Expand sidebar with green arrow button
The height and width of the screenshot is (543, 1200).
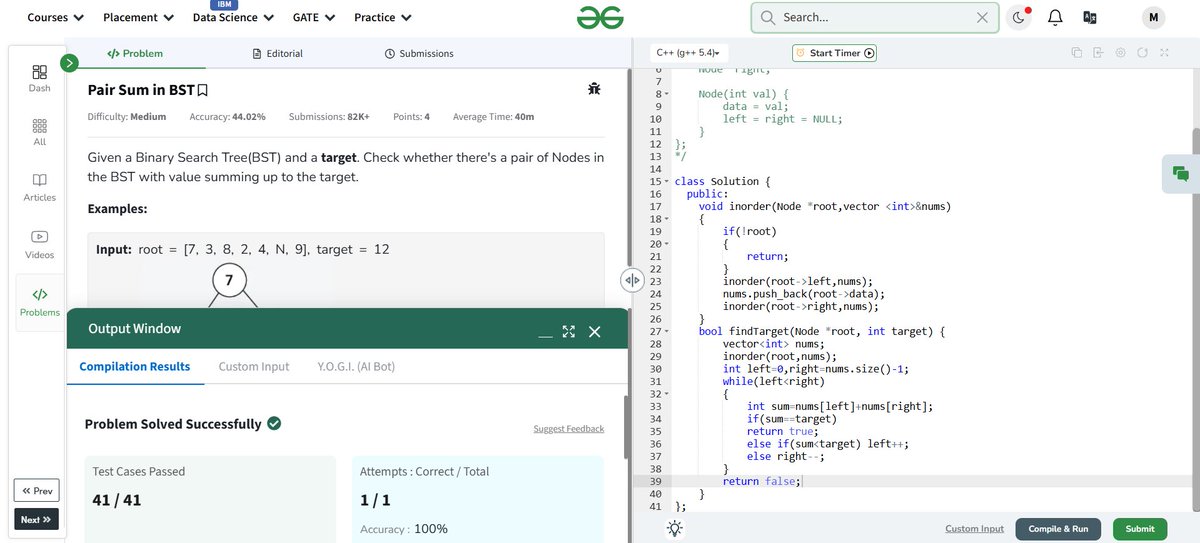click(x=69, y=63)
